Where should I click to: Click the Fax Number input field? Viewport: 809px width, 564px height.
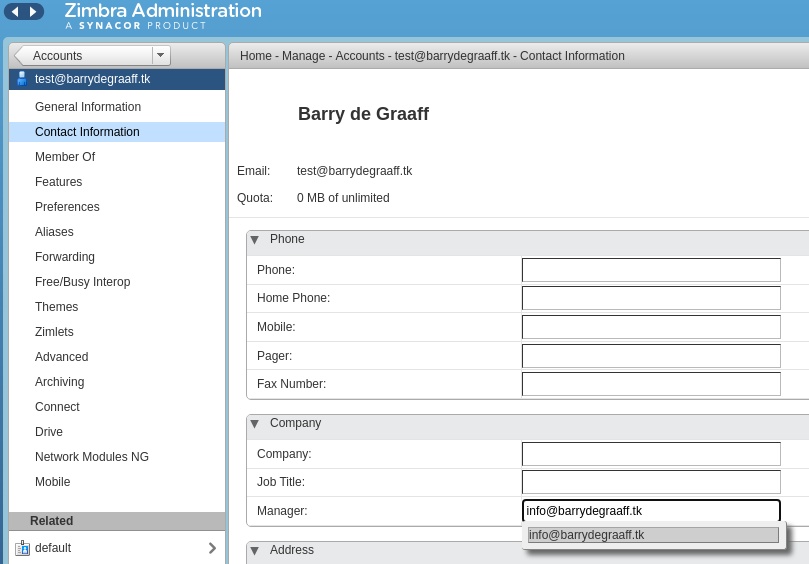[x=651, y=384]
